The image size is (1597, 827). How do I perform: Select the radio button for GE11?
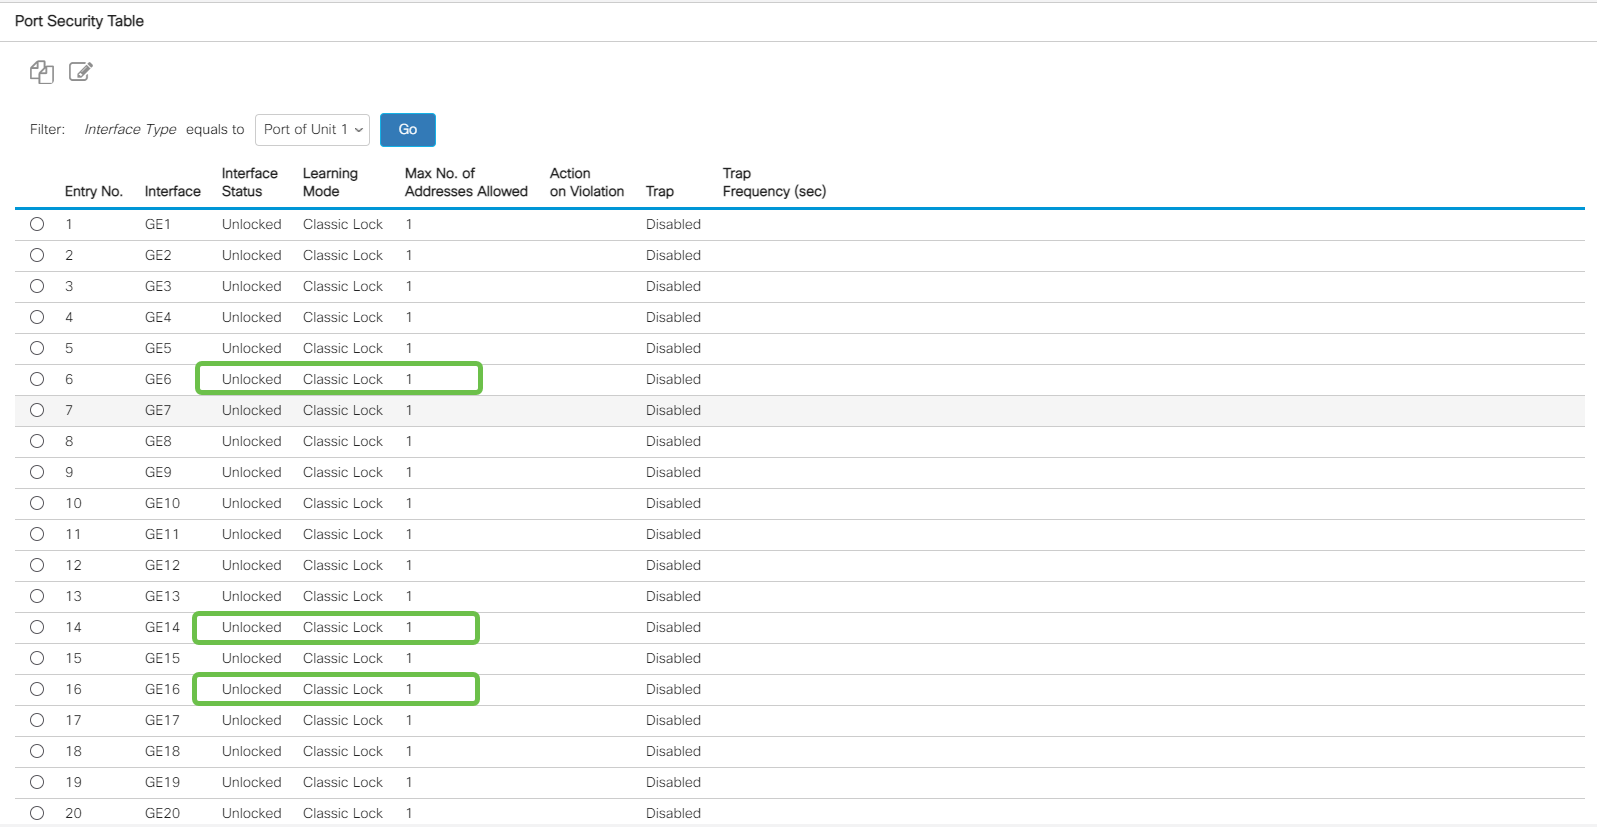pyautogui.click(x=37, y=534)
